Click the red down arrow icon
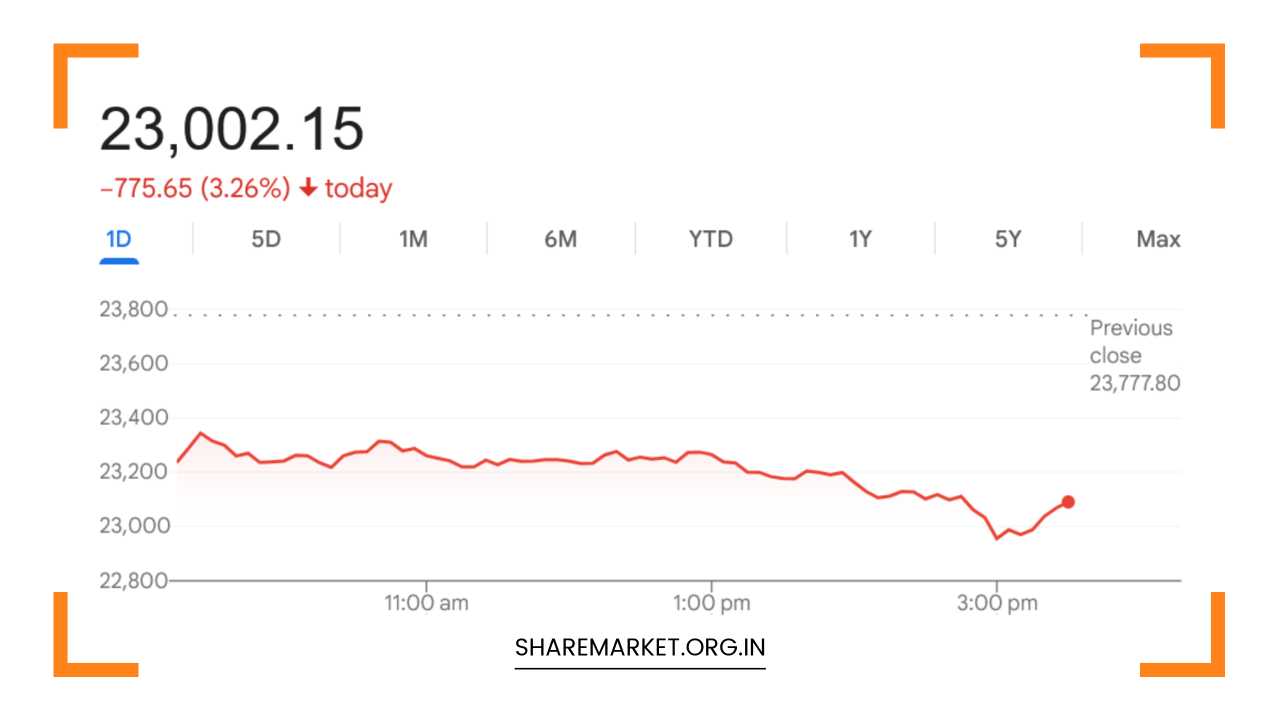 308,188
